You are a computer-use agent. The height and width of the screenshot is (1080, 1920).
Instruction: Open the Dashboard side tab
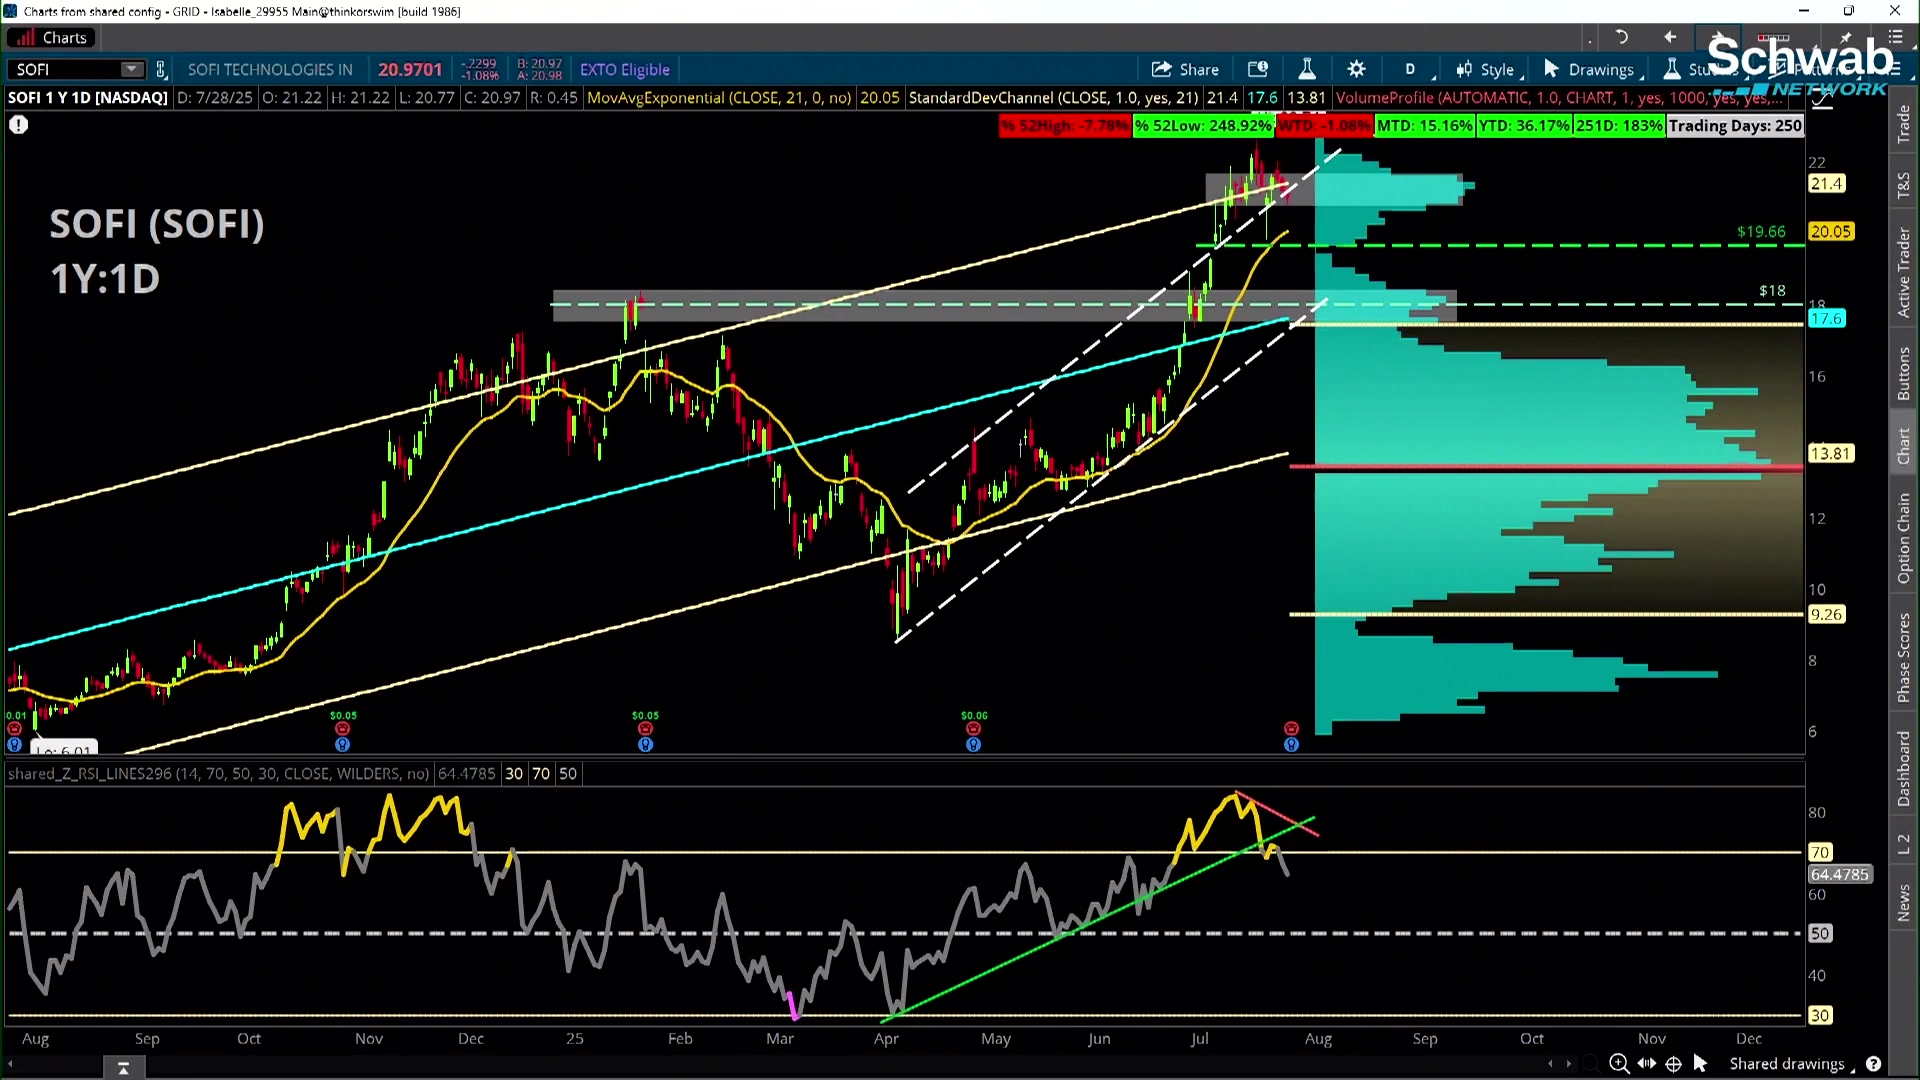(x=1904, y=768)
